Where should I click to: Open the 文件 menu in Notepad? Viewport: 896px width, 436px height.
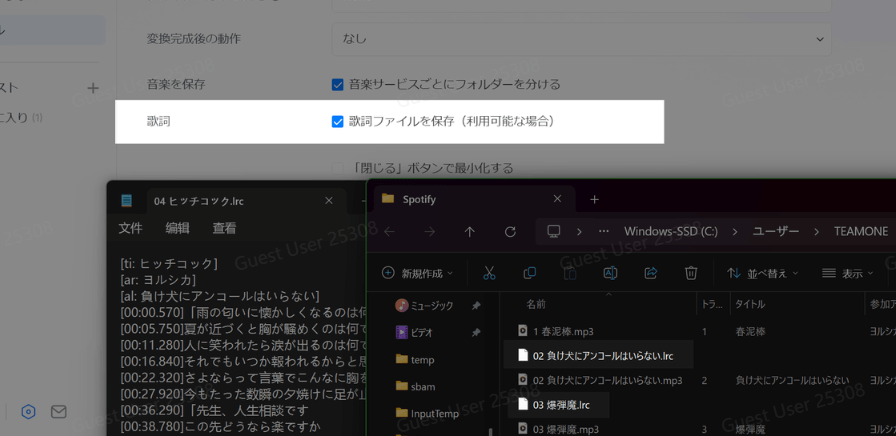(x=130, y=228)
